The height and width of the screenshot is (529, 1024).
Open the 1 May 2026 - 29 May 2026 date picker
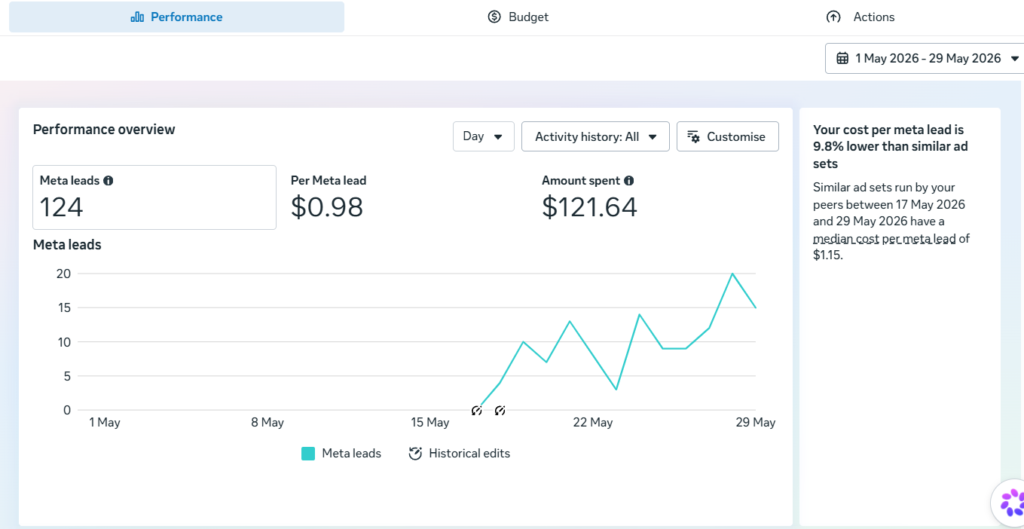pos(925,59)
